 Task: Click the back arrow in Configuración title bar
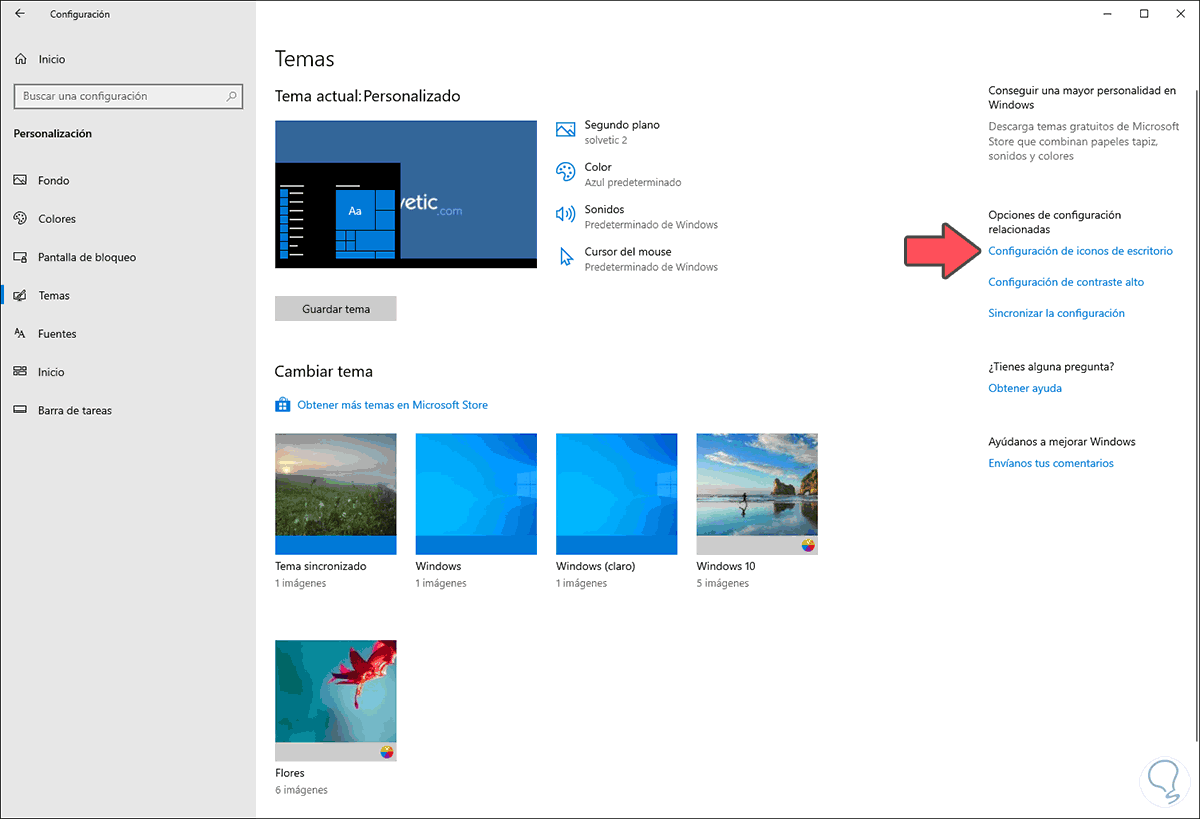point(20,14)
